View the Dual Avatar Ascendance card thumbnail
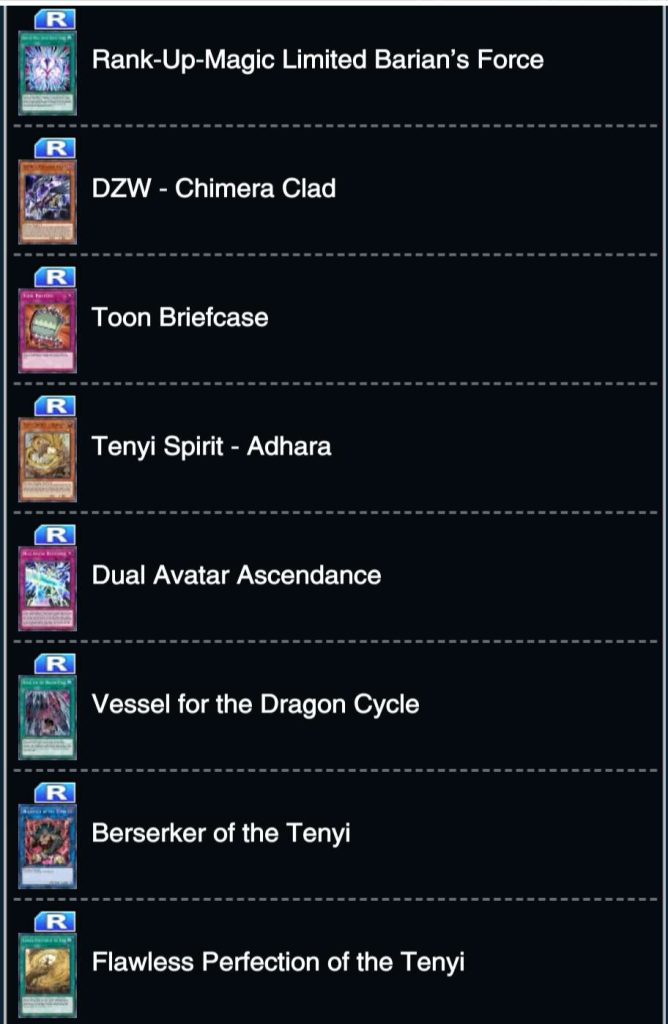Screen dimensions: 668x1024 tap(47, 587)
